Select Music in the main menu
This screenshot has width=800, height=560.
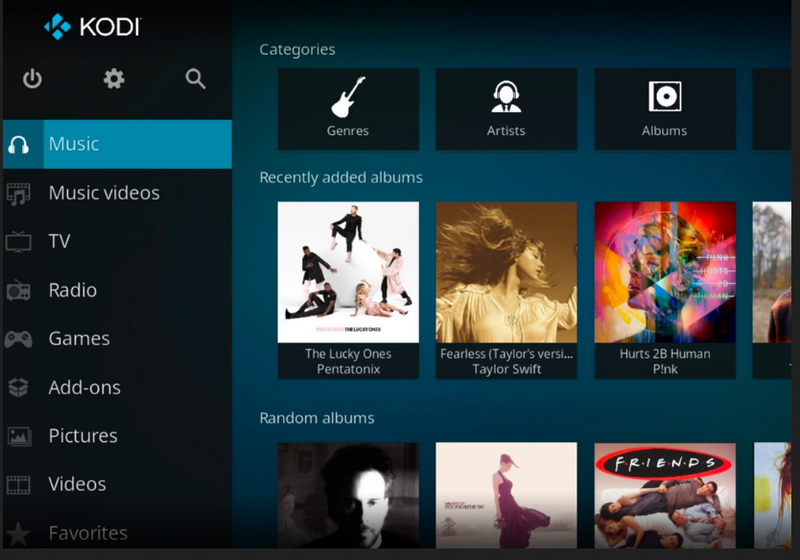[x=117, y=144]
